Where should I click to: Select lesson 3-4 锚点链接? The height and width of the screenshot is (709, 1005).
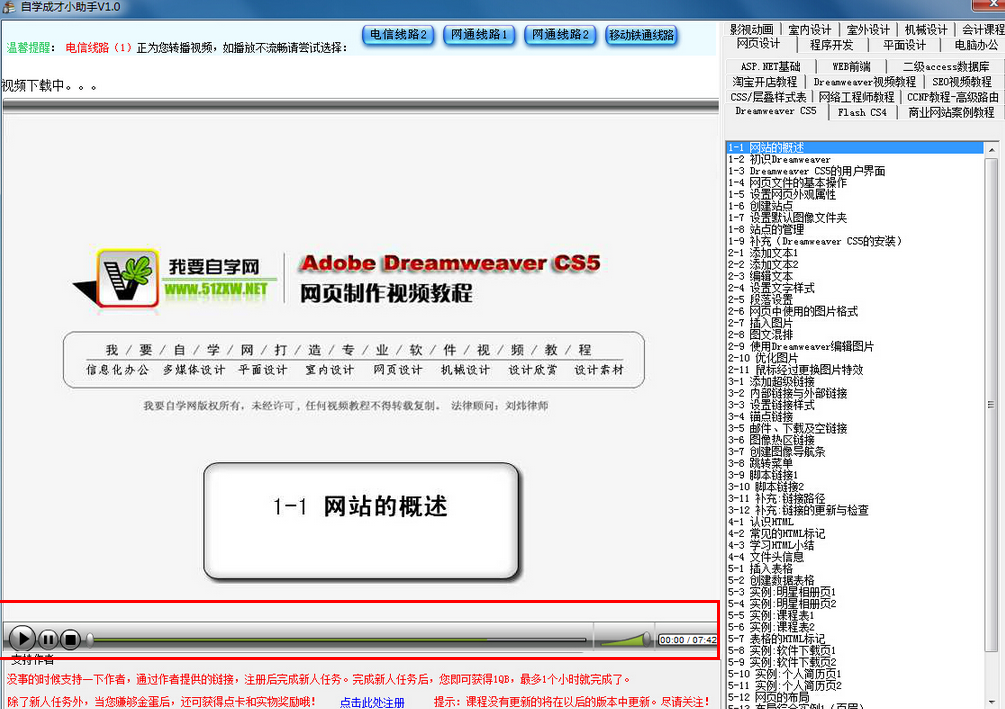[854, 417]
